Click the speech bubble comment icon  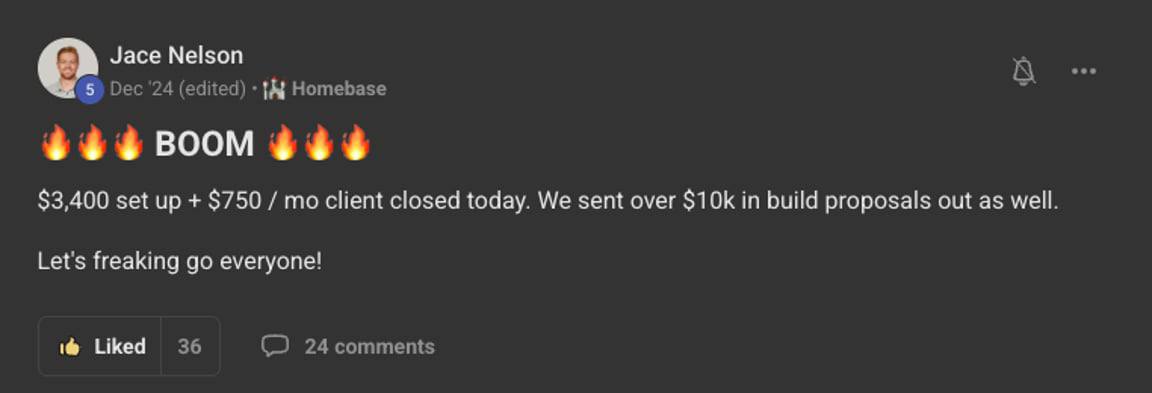[275, 346]
